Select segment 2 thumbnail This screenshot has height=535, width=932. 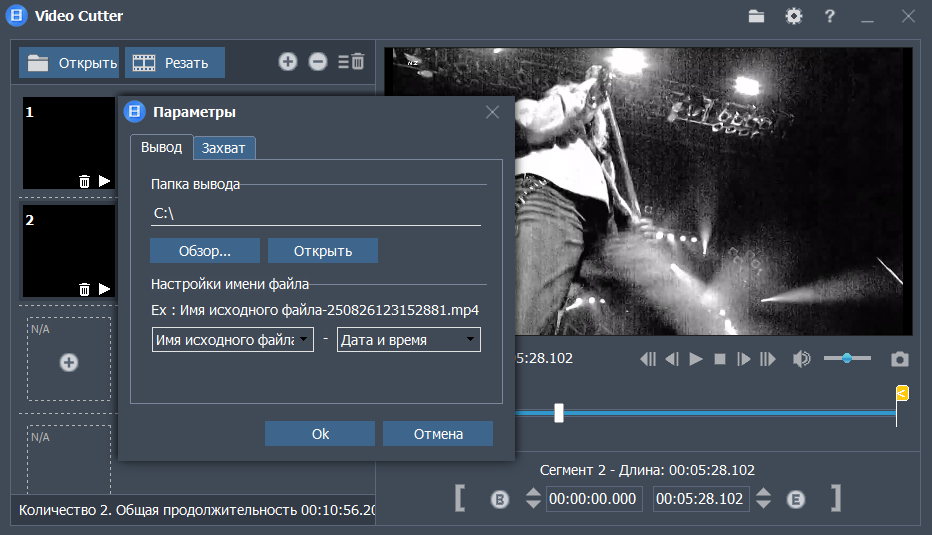click(69, 251)
